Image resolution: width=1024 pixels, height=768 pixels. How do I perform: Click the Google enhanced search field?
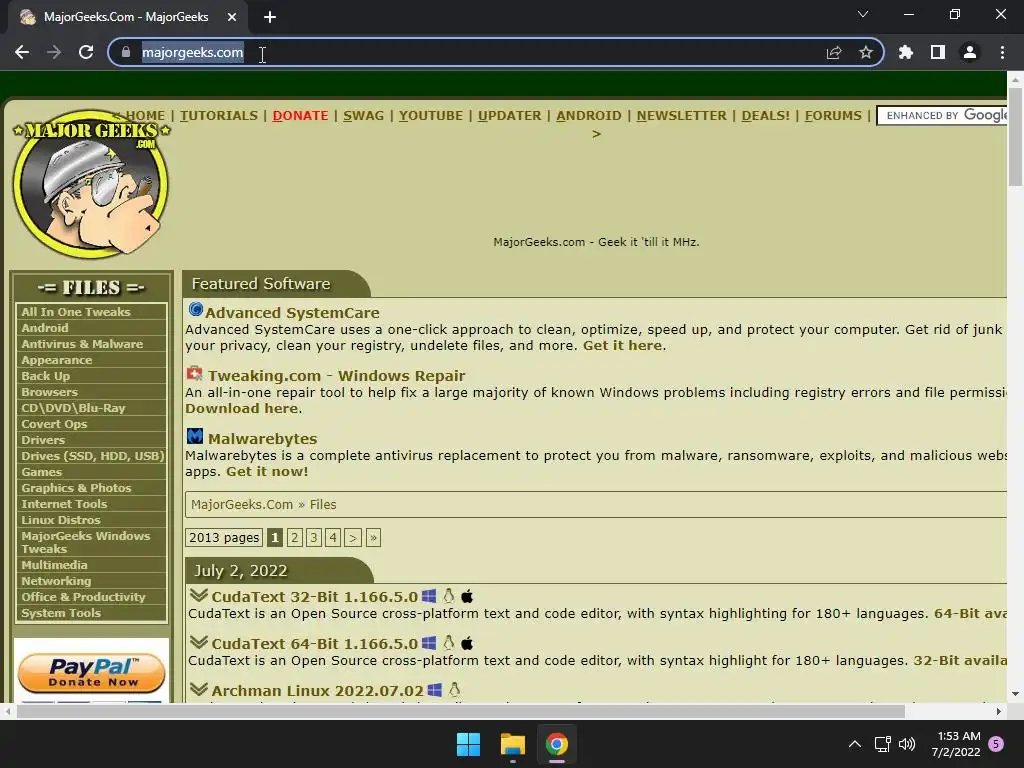[x=942, y=116]
